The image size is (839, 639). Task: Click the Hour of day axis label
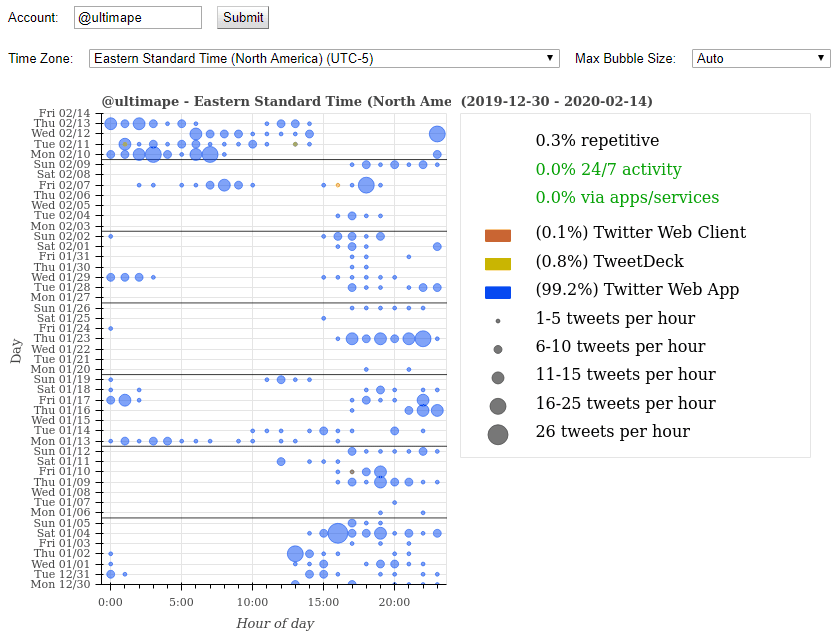[274, 622]
